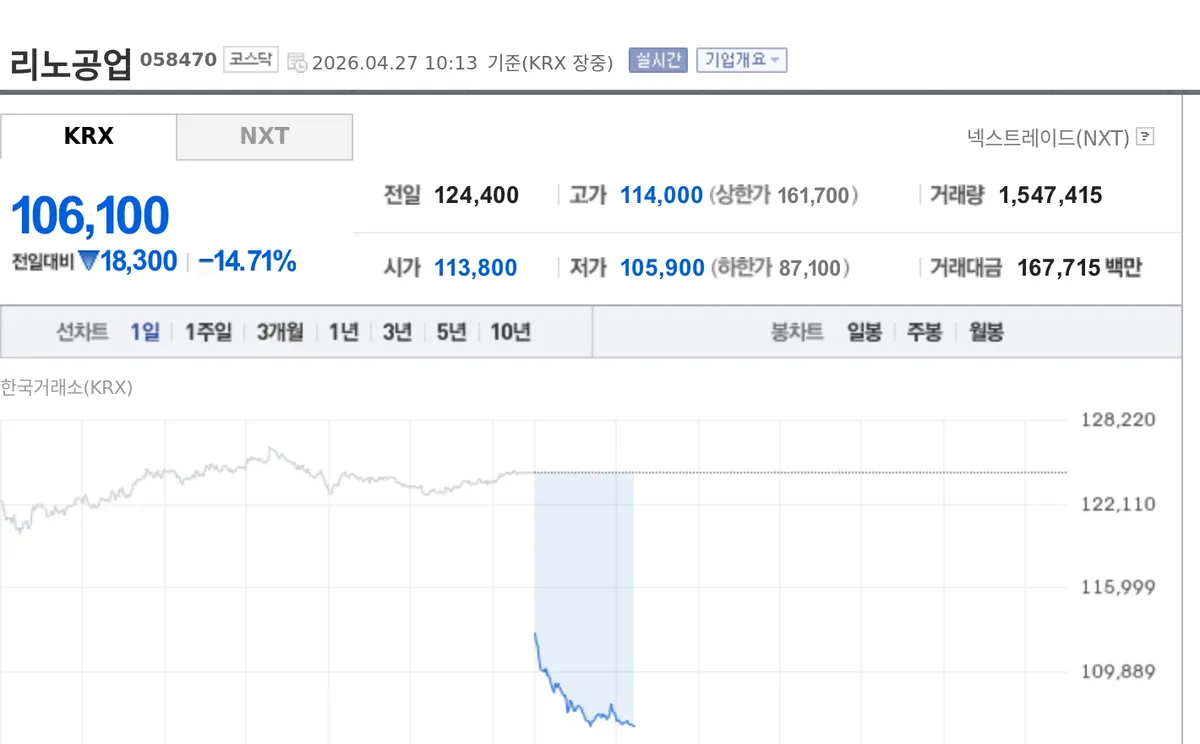Open the 기업개요 dropdown

click(x=742, y=60)
